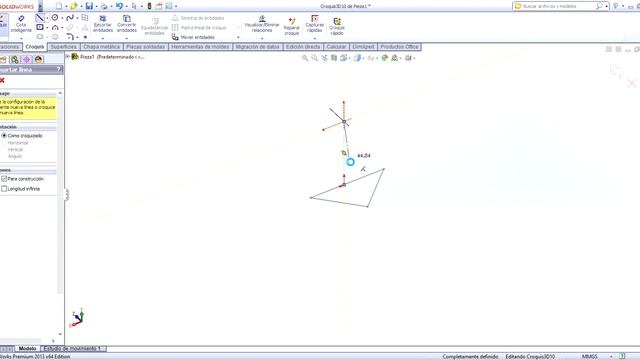Click Capturas rápidas tool
The image size is (640, 360).
[314, 24]
